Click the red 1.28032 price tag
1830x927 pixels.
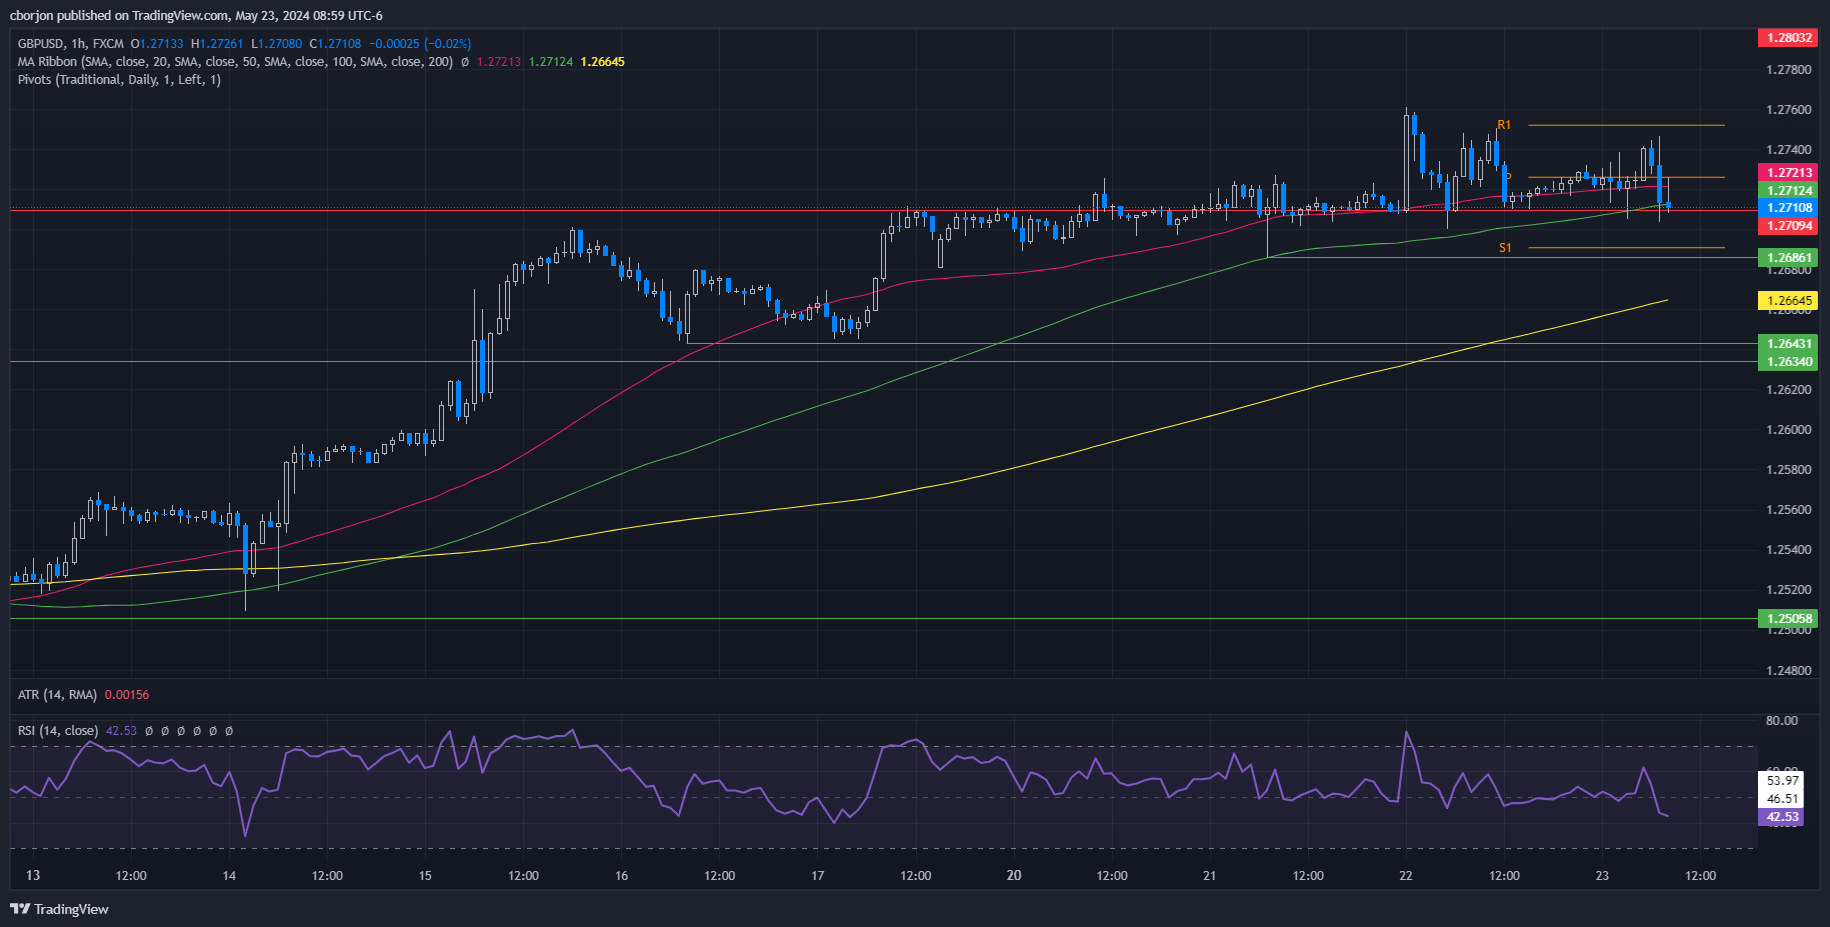[1788, 38]
